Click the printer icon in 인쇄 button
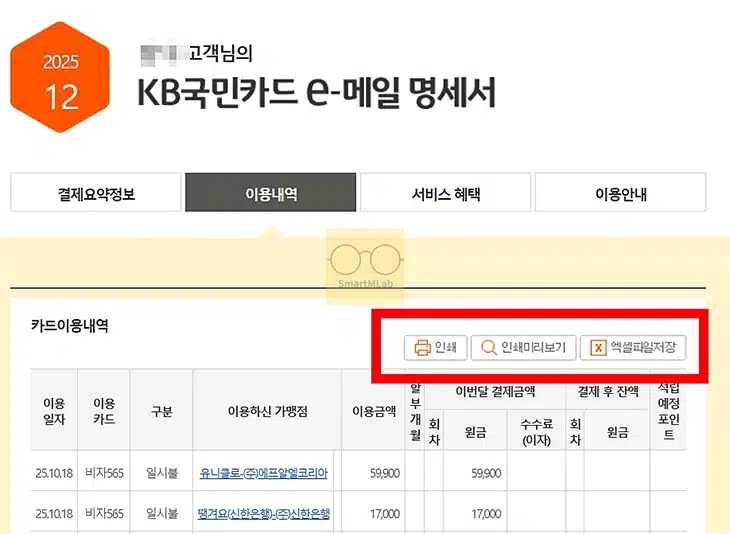730x534 pixels. [422, 347]
